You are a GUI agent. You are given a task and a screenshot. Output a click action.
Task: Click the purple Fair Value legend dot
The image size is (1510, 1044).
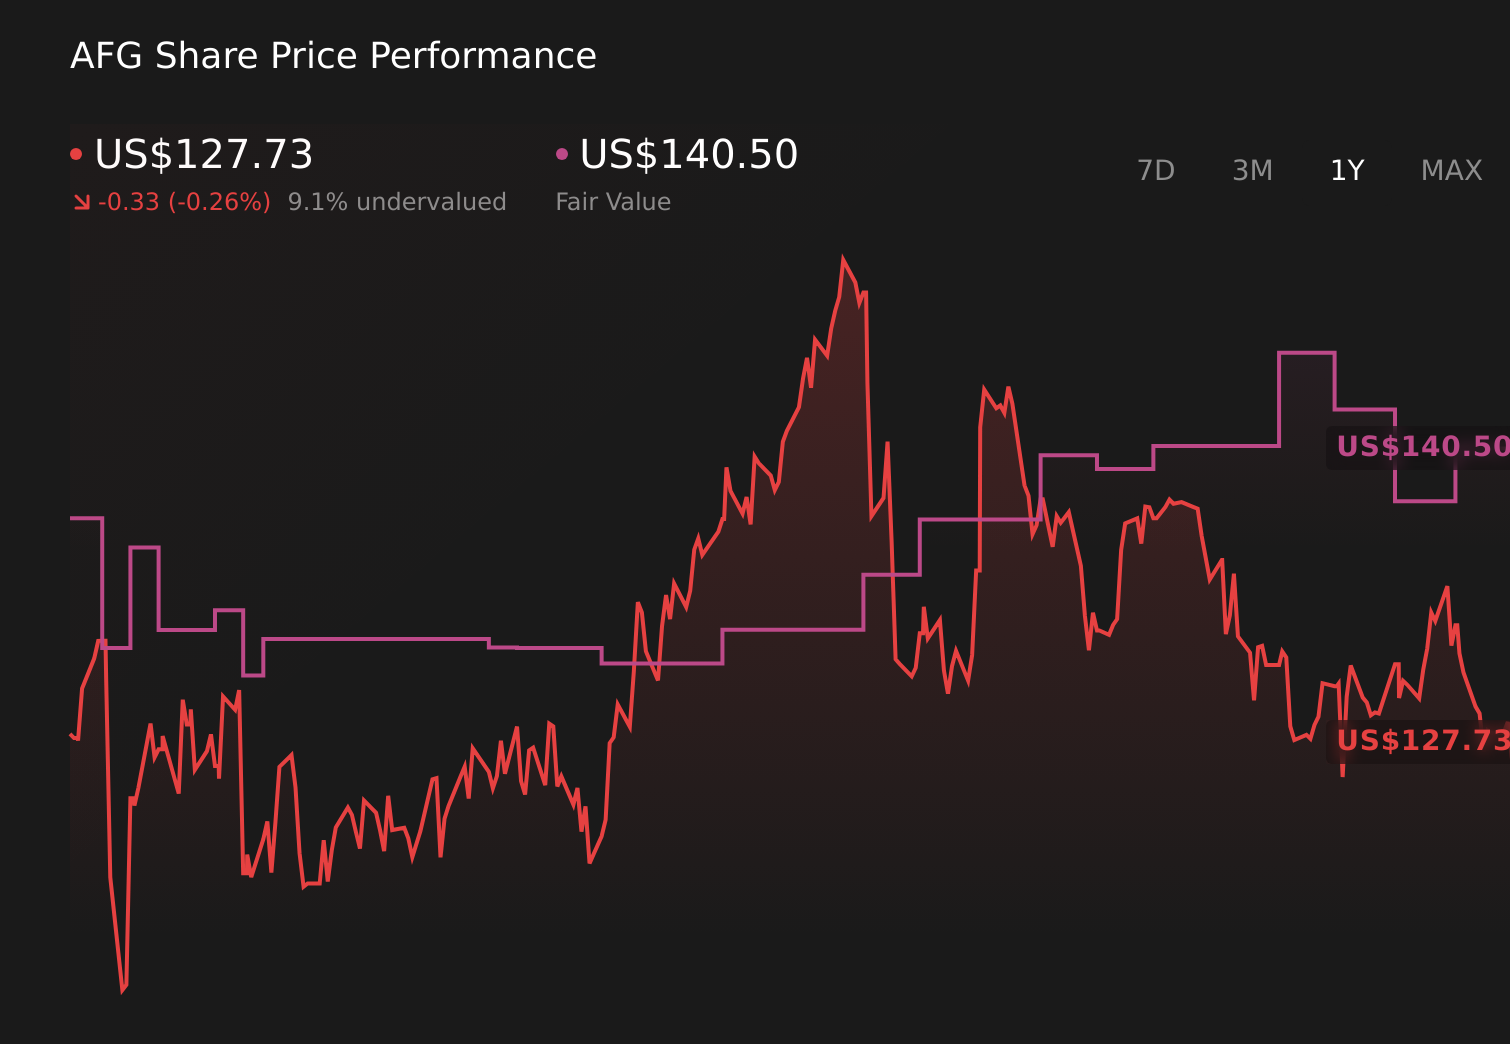click(x=562, y=152)
